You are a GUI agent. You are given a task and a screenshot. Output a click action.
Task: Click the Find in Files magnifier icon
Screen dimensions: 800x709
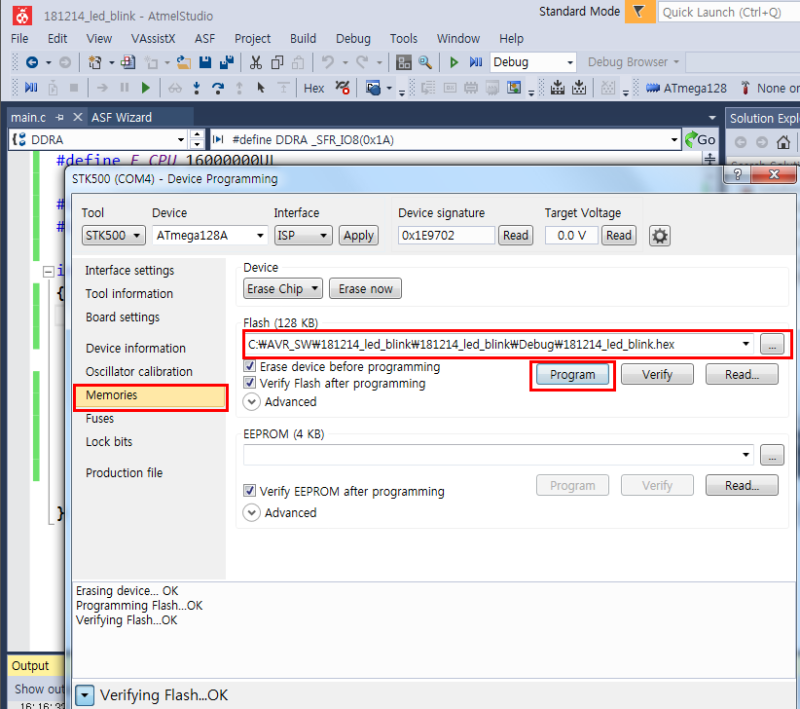[425, 62]
